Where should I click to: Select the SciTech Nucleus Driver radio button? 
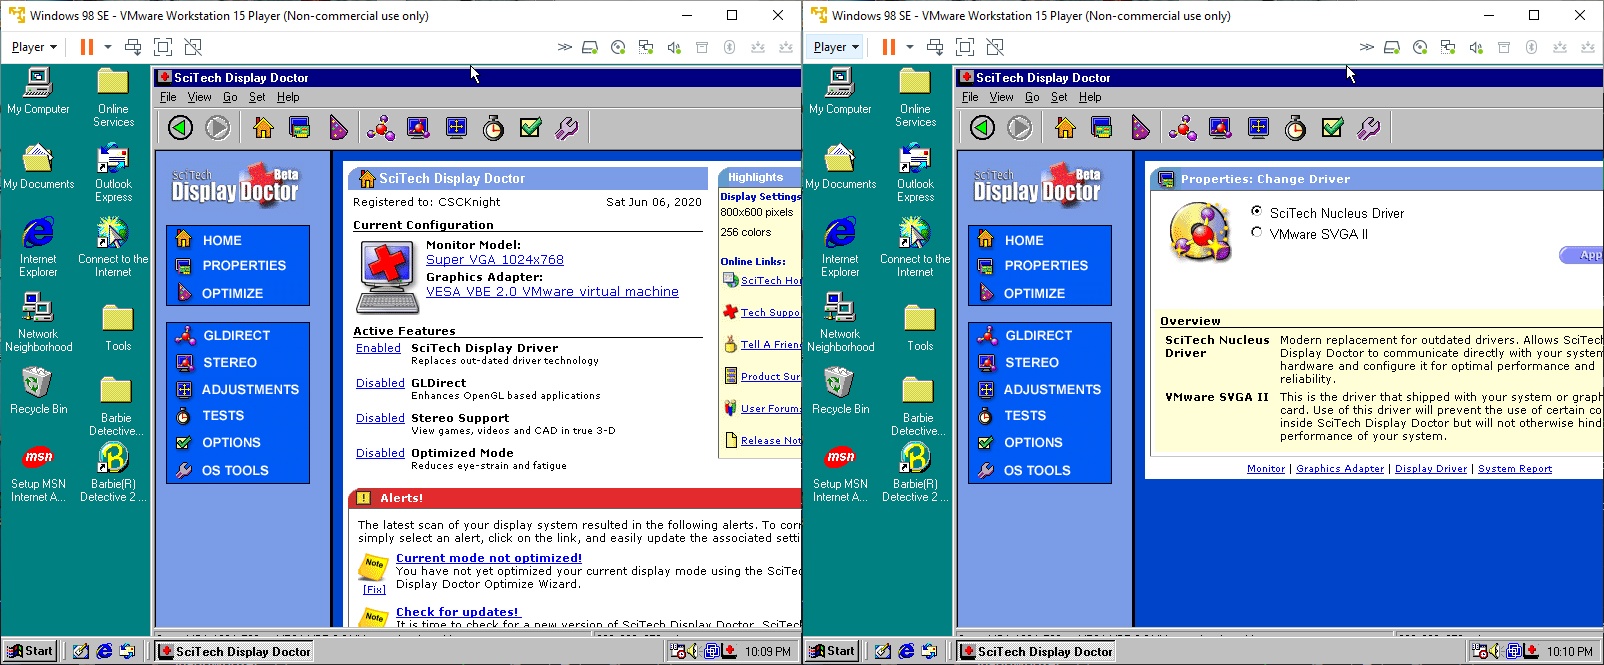(x=1256, y=211)
